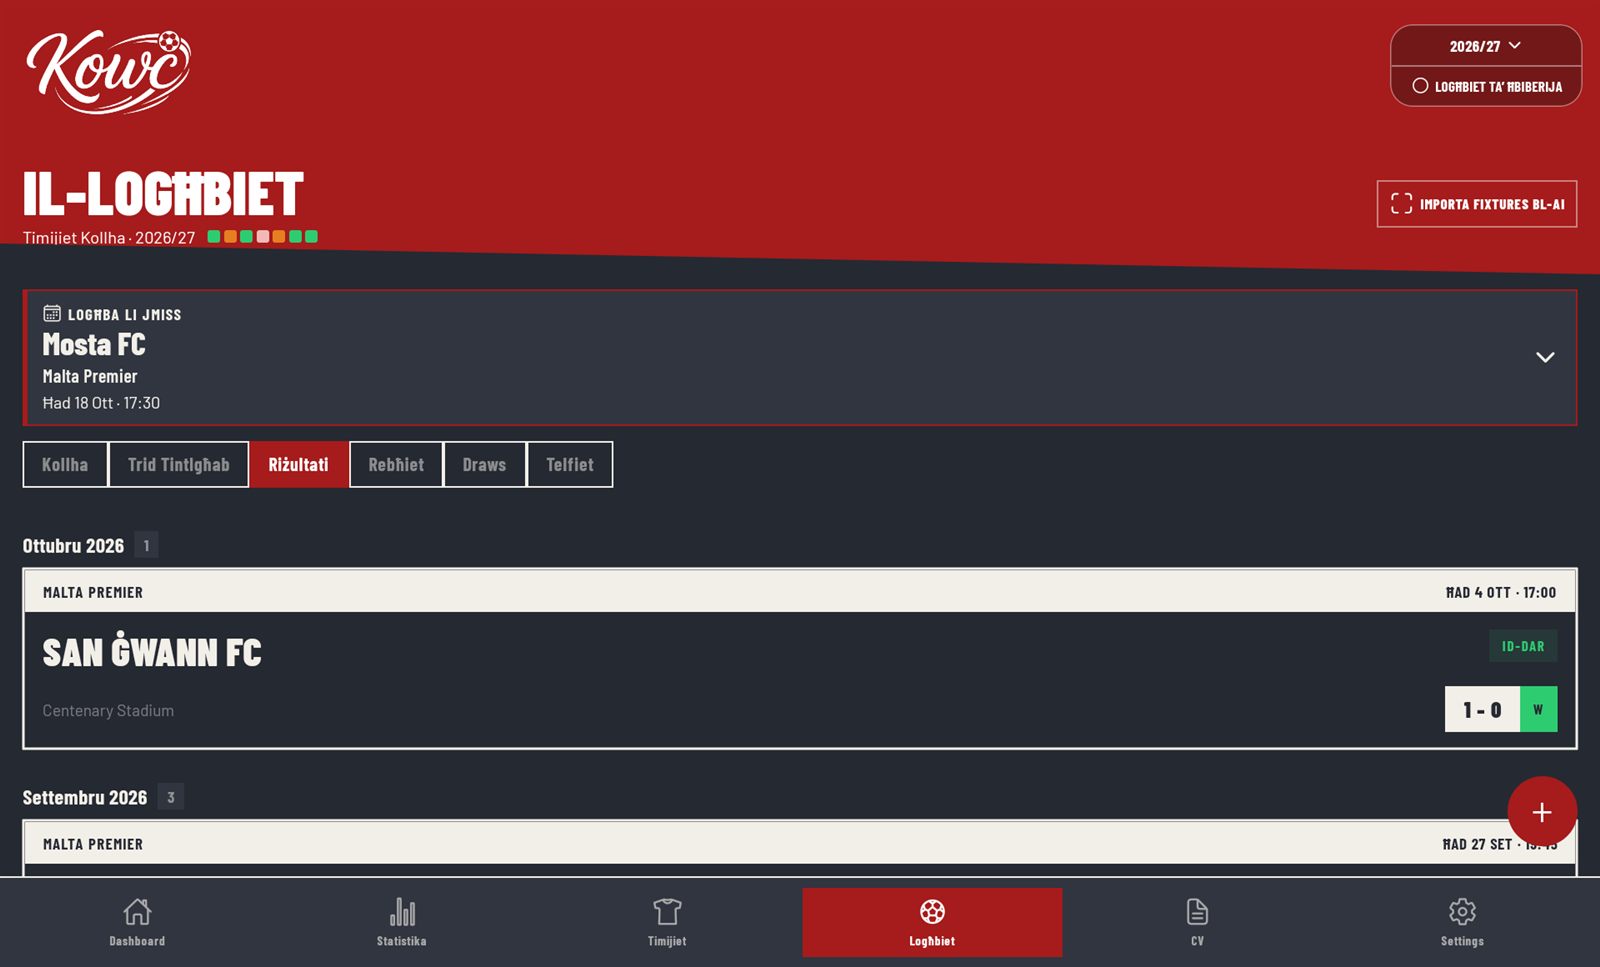Open the Statistika bar chart icon
Viewport: 1600px width, 967px height.
402,912
